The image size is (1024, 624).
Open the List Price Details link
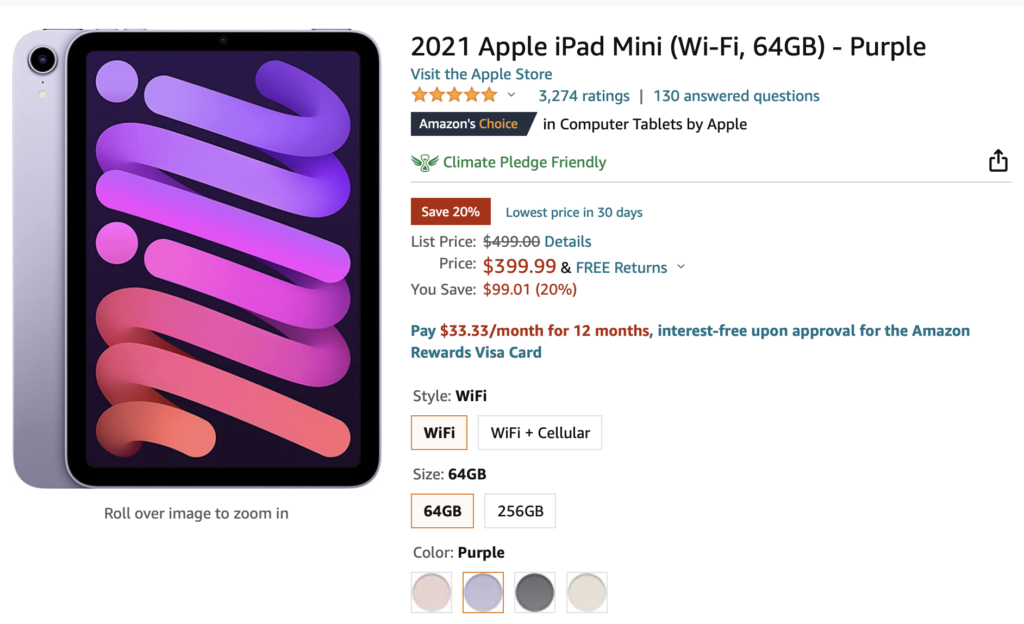point(567,241)
